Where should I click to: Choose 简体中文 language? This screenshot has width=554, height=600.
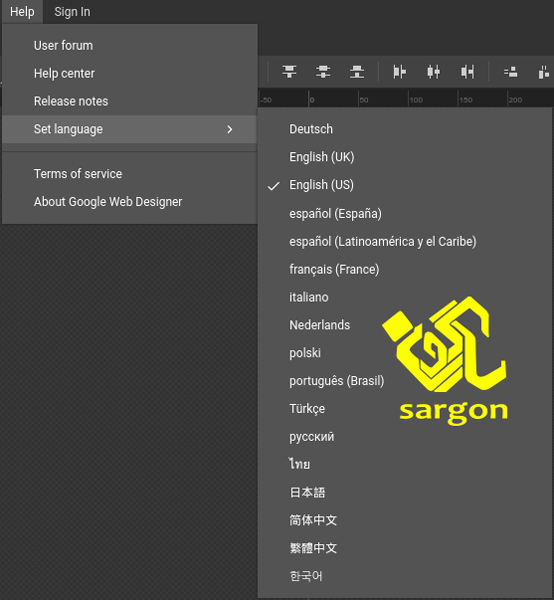[x=405, y=520]
